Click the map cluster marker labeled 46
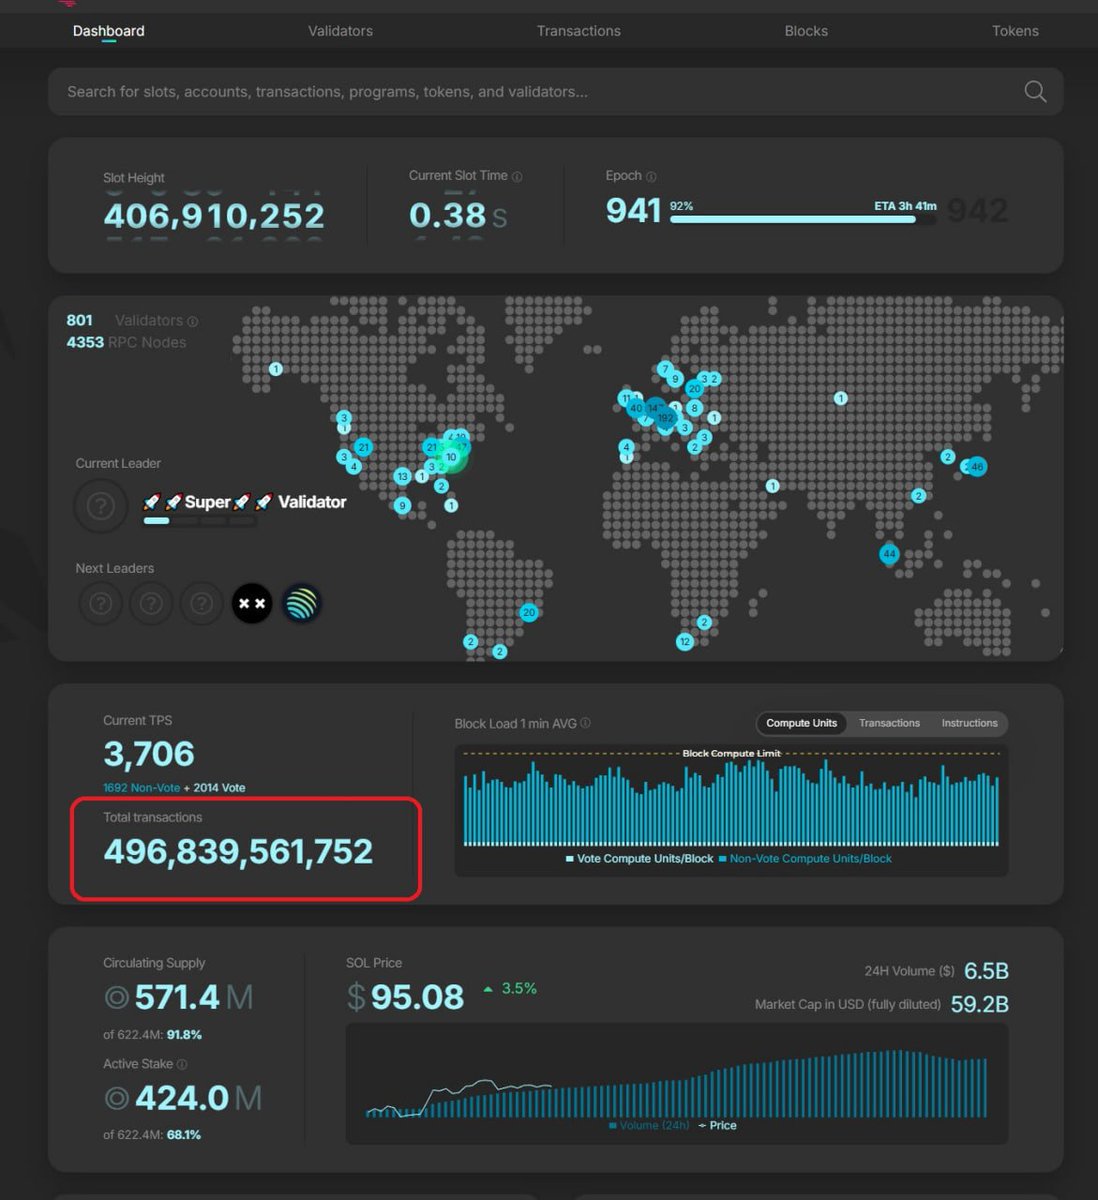The height and width of the screenshot is (1200, 1098). point(977,466)
